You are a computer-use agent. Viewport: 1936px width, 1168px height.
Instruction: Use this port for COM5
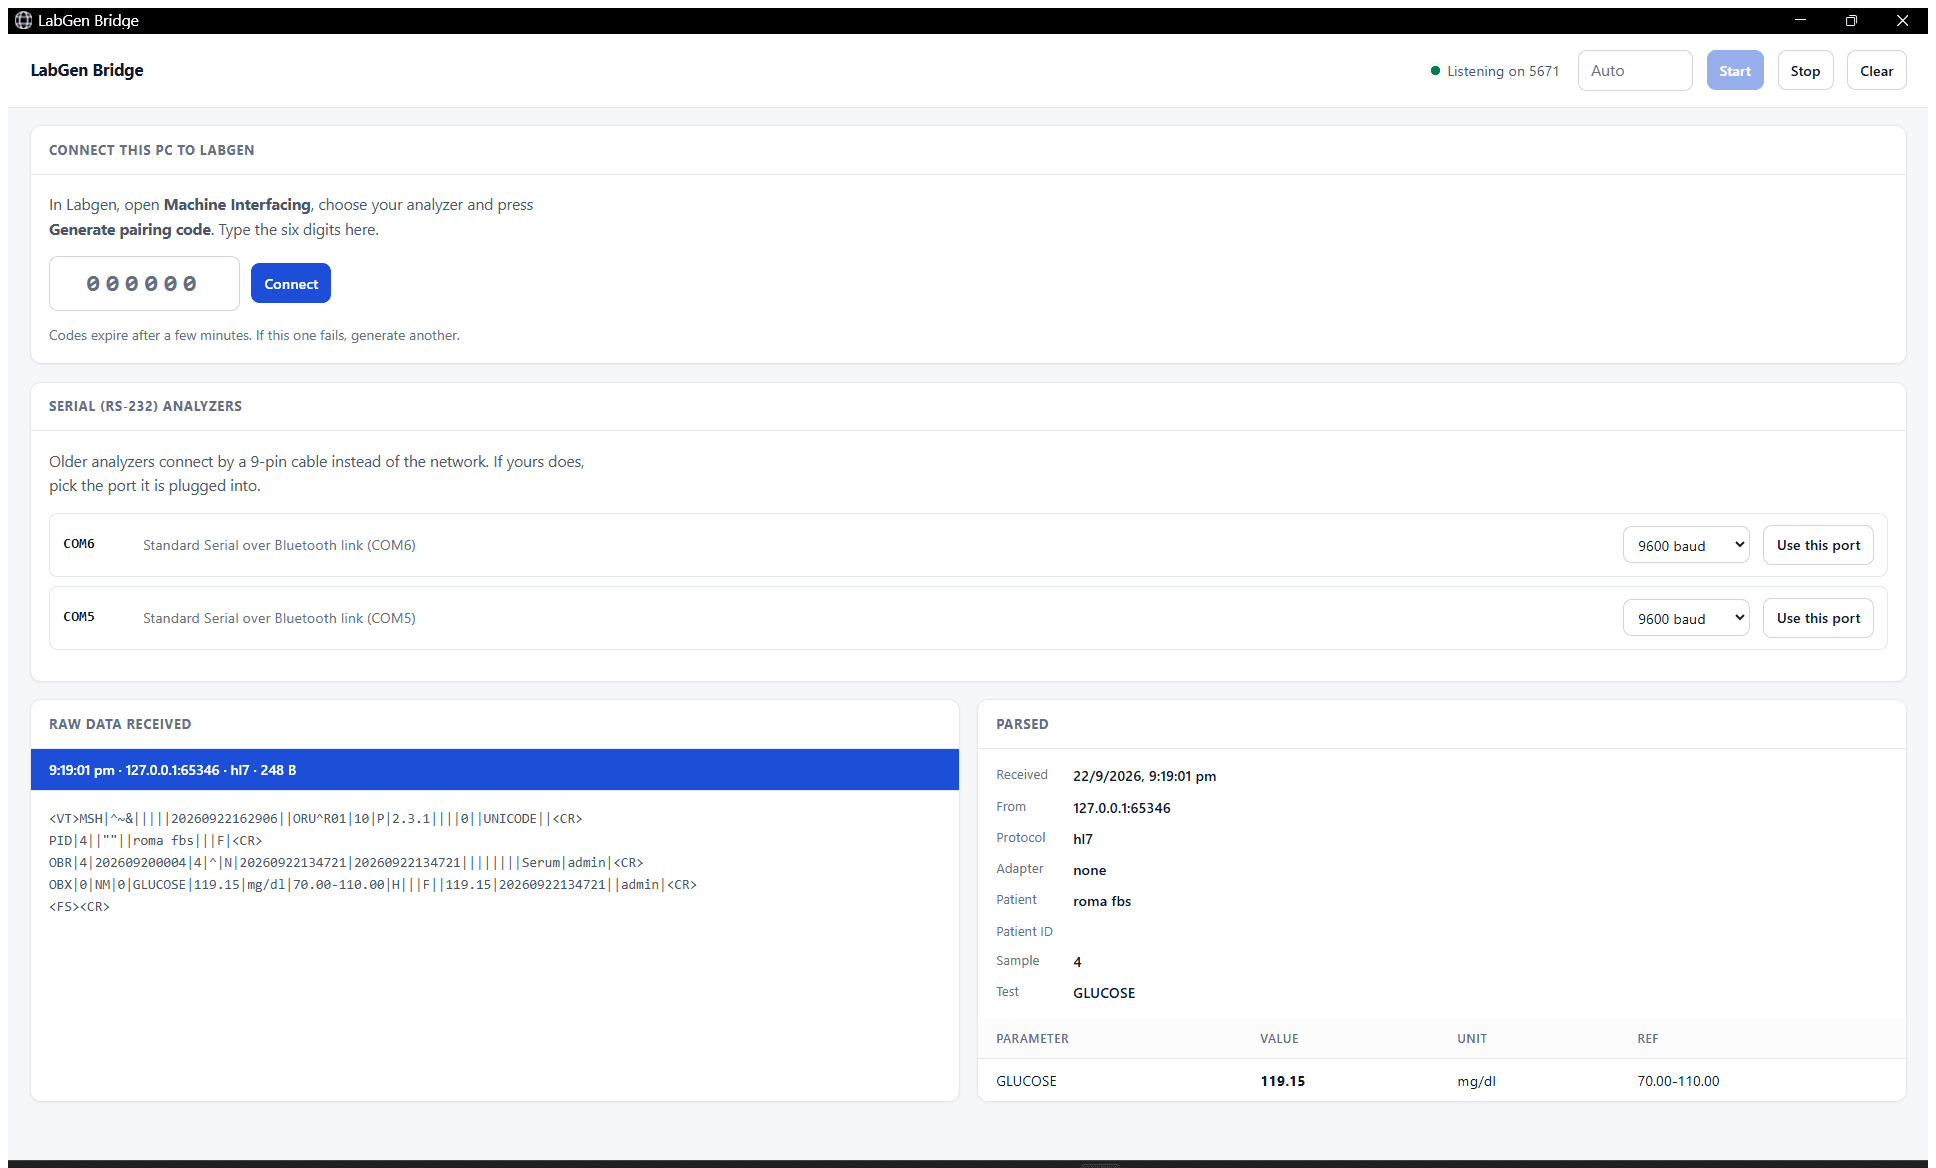click(x=1818, y=618)
